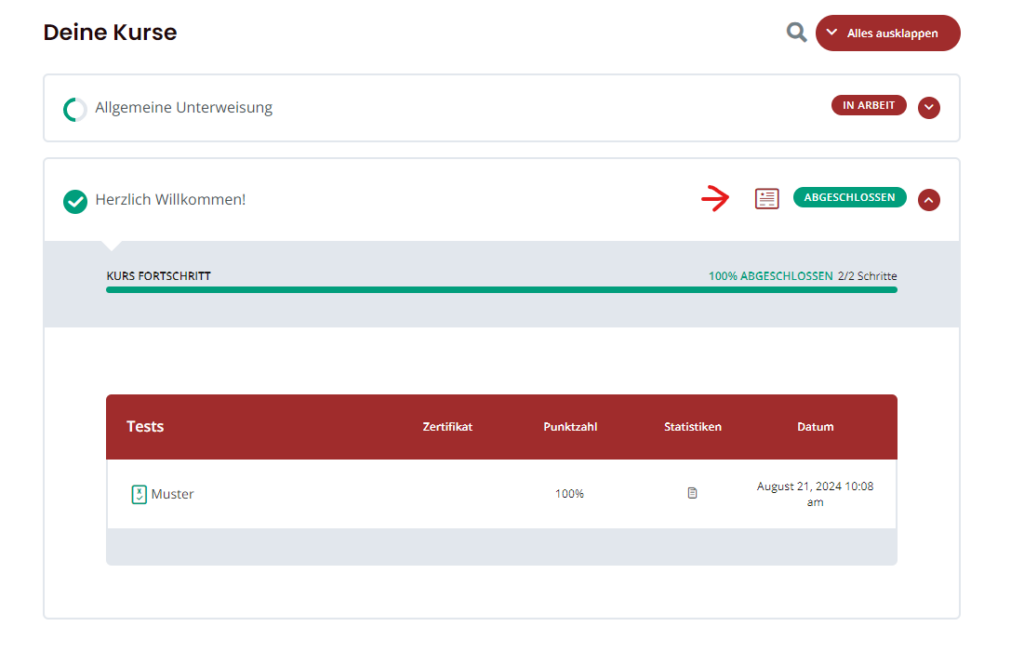Click the green Kurs Fortschritt progress bar
The width and height of the screenshot is (1024, 653).
[501, 290]
